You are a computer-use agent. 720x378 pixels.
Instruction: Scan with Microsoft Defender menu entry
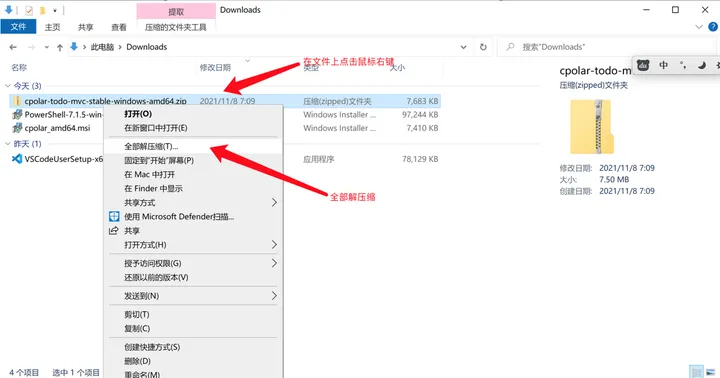[193, 216]
